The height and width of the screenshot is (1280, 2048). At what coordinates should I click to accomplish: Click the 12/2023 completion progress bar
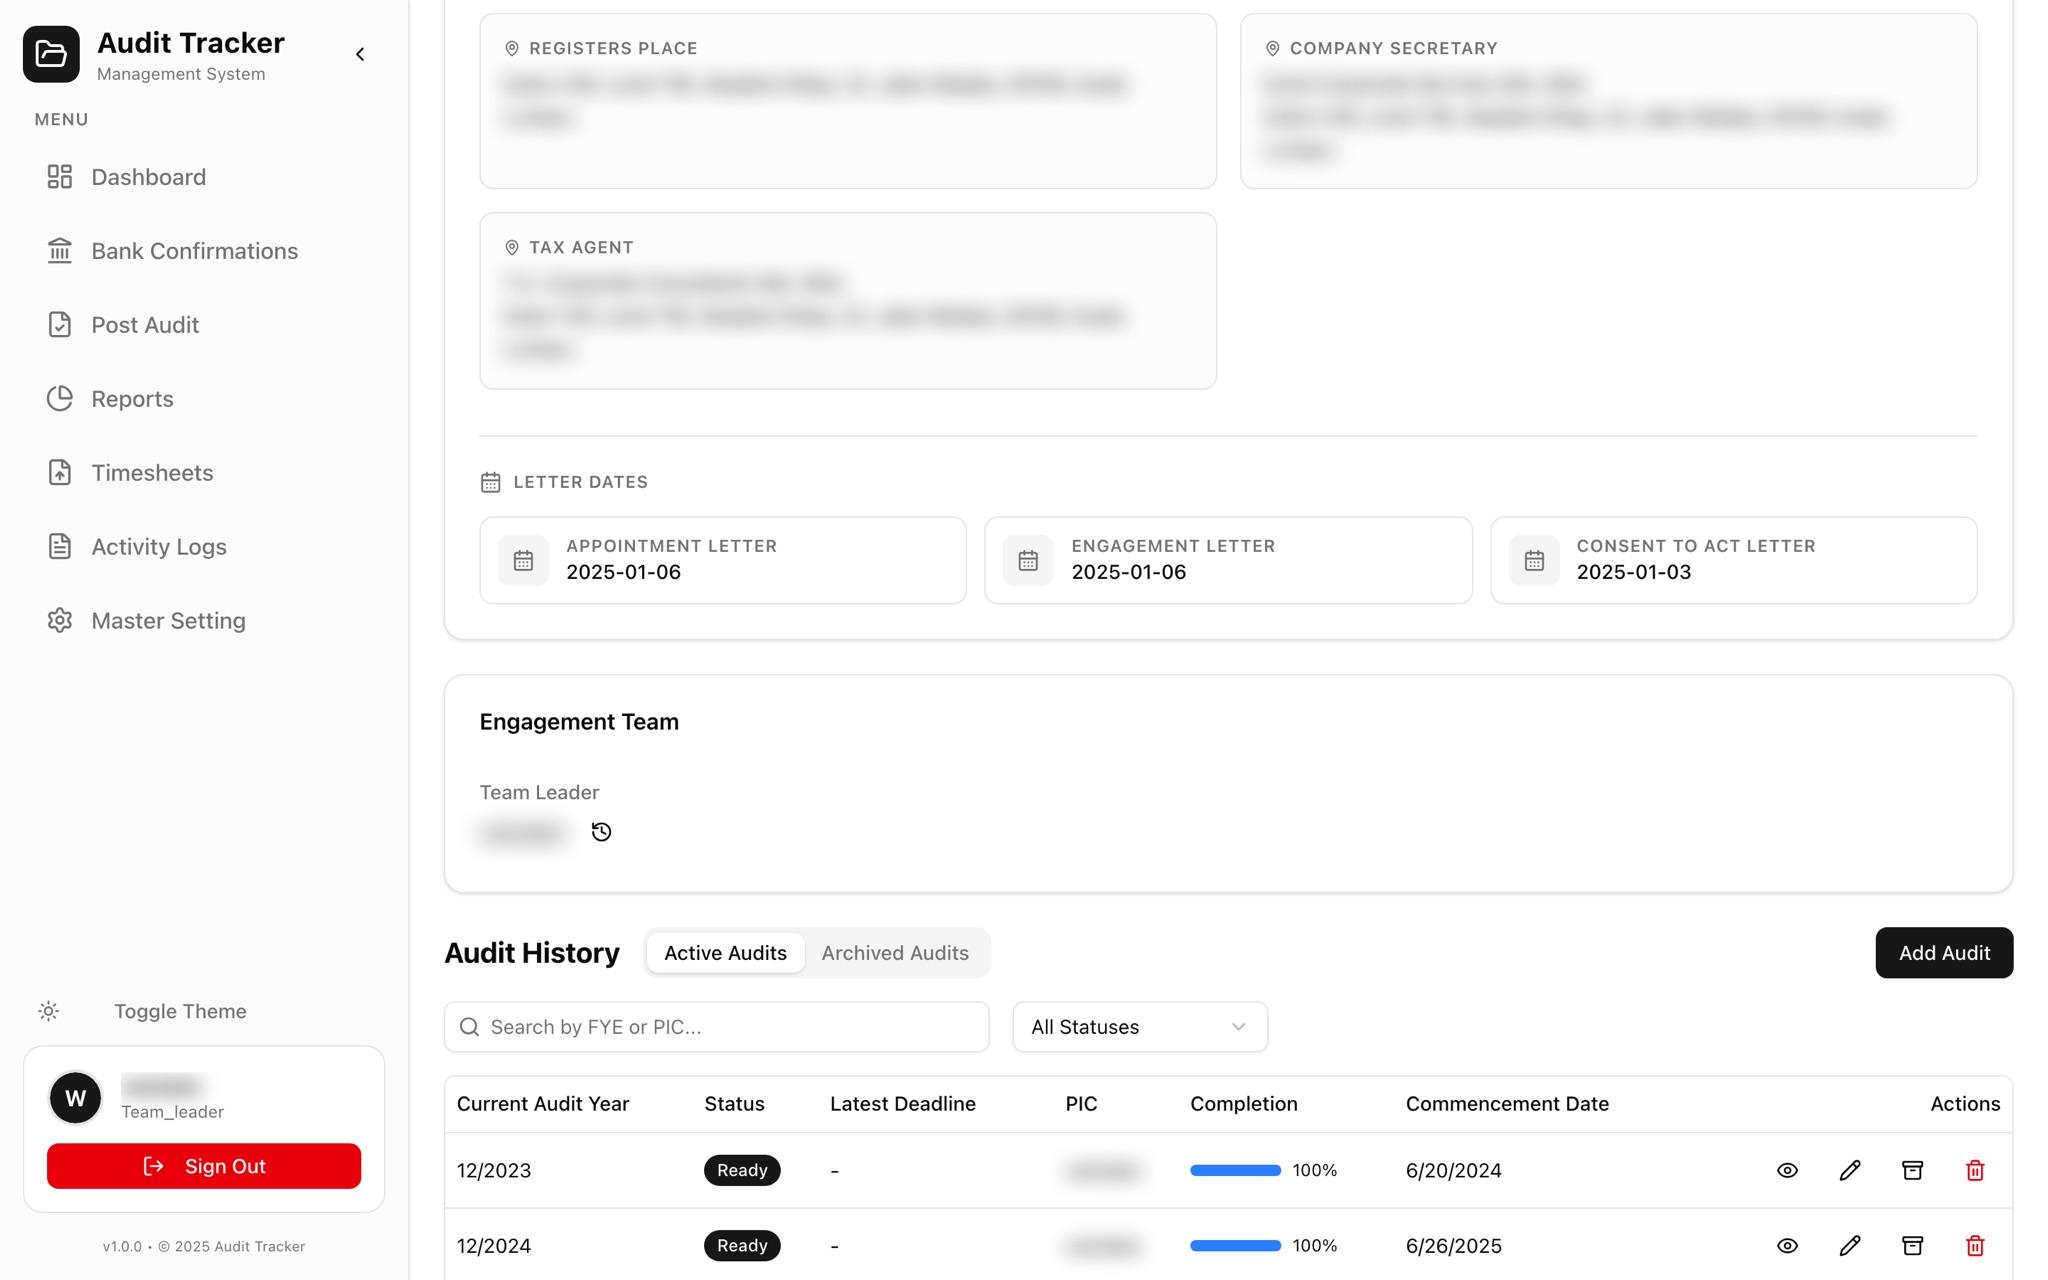tap(1235, 1170)
